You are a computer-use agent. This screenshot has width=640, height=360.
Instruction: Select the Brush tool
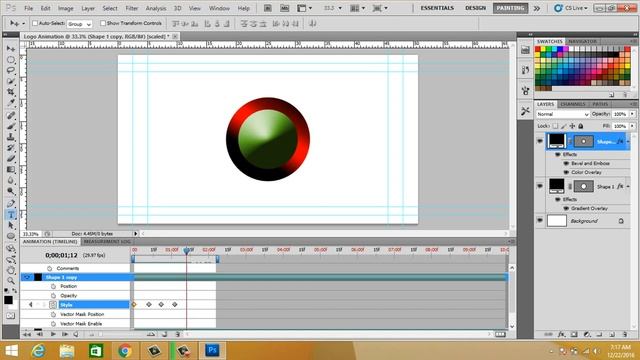[x=11, y=127]
